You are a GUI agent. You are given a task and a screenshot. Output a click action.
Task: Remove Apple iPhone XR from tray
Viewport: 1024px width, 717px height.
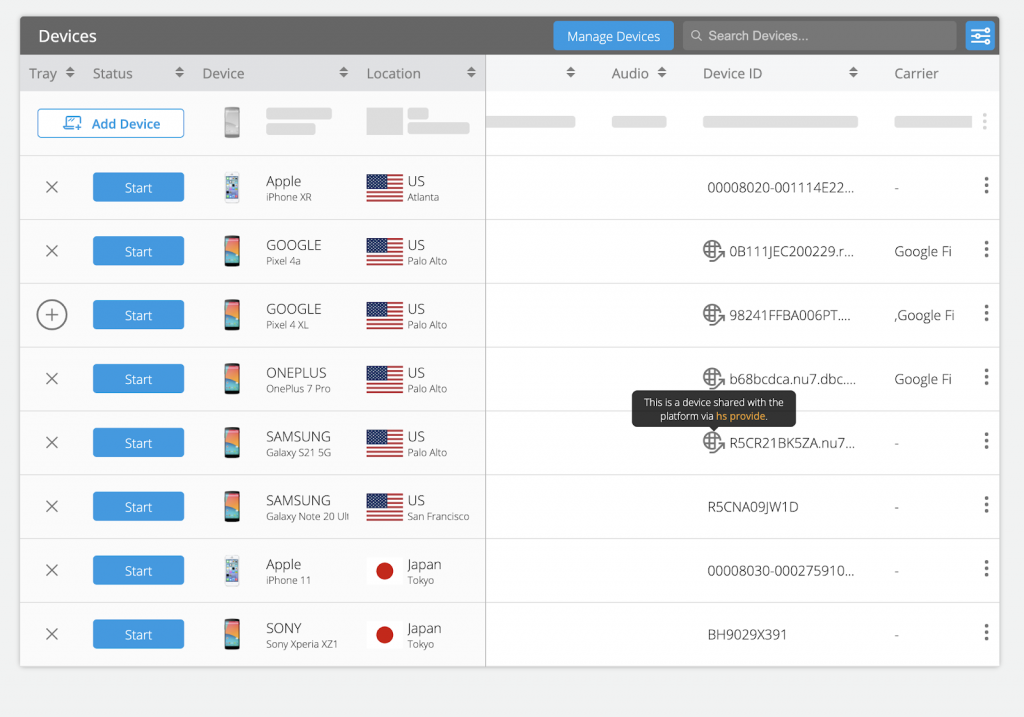(52, 187)
